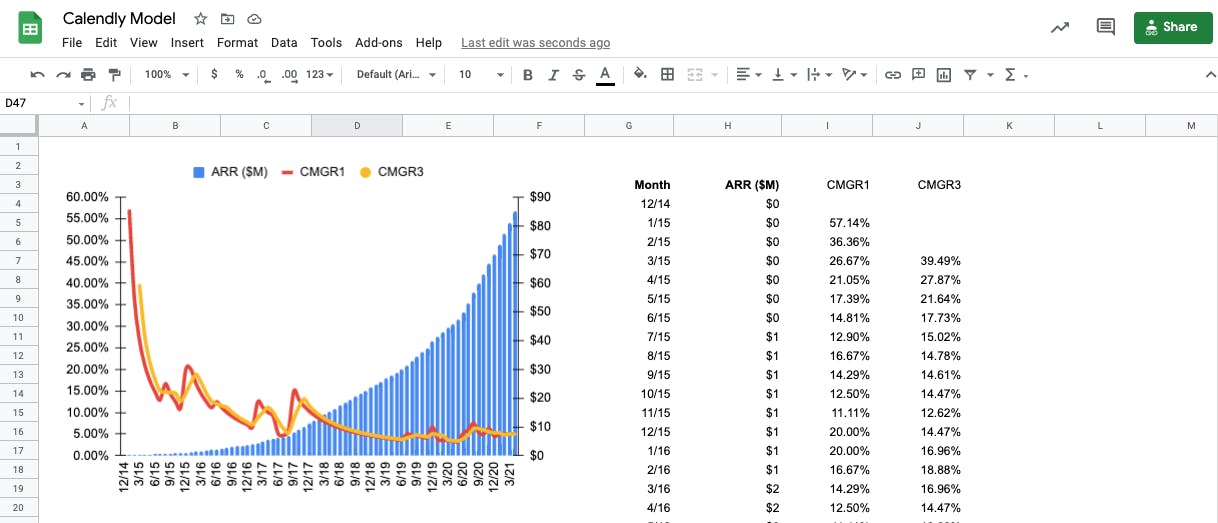Select column H header
This screenshot has width=1218, height=523.
click(x=728, y=125)
